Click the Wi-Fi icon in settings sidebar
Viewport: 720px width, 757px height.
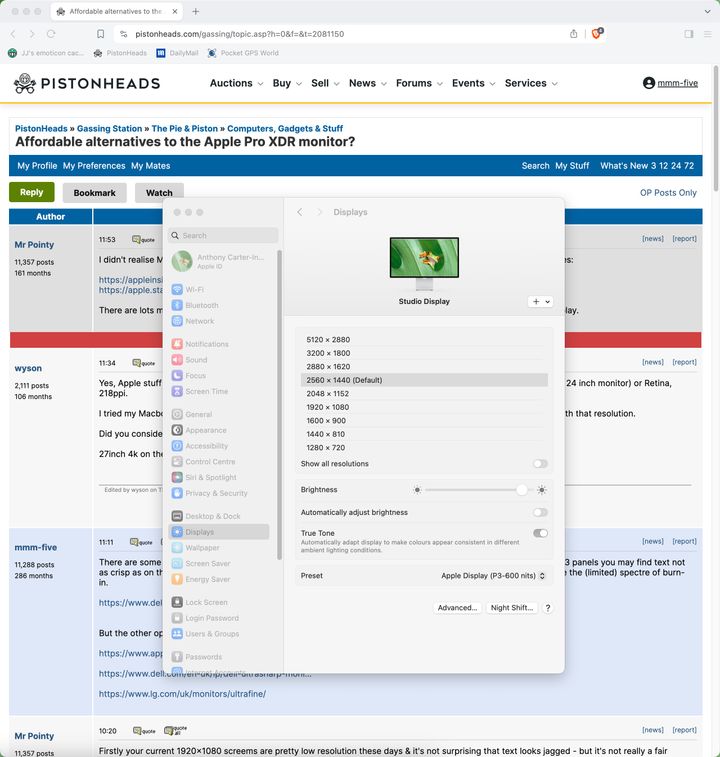pos(177,289)
